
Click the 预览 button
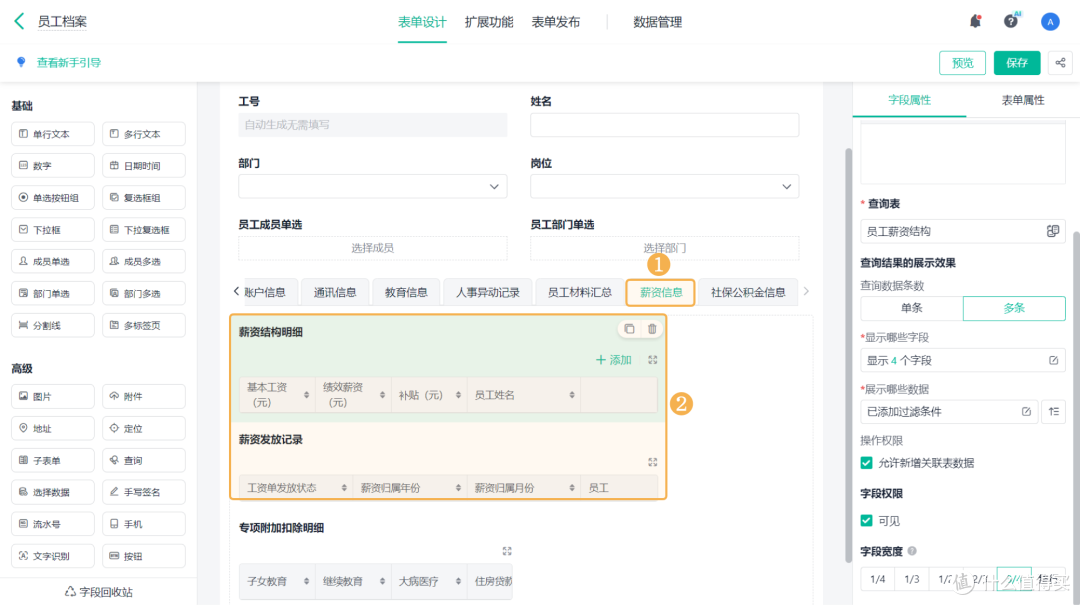[x=962, y=63]
